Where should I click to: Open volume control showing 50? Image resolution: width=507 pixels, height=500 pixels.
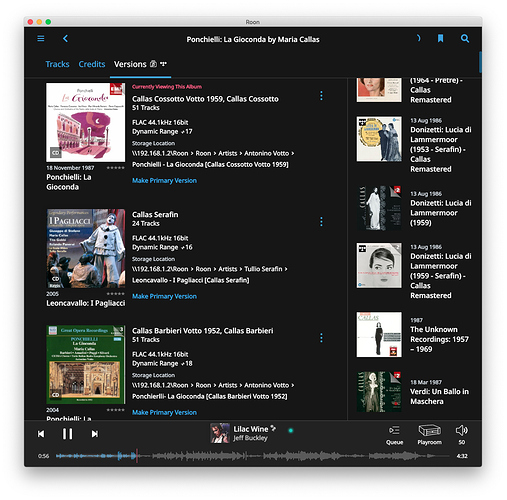coord(462,435)
